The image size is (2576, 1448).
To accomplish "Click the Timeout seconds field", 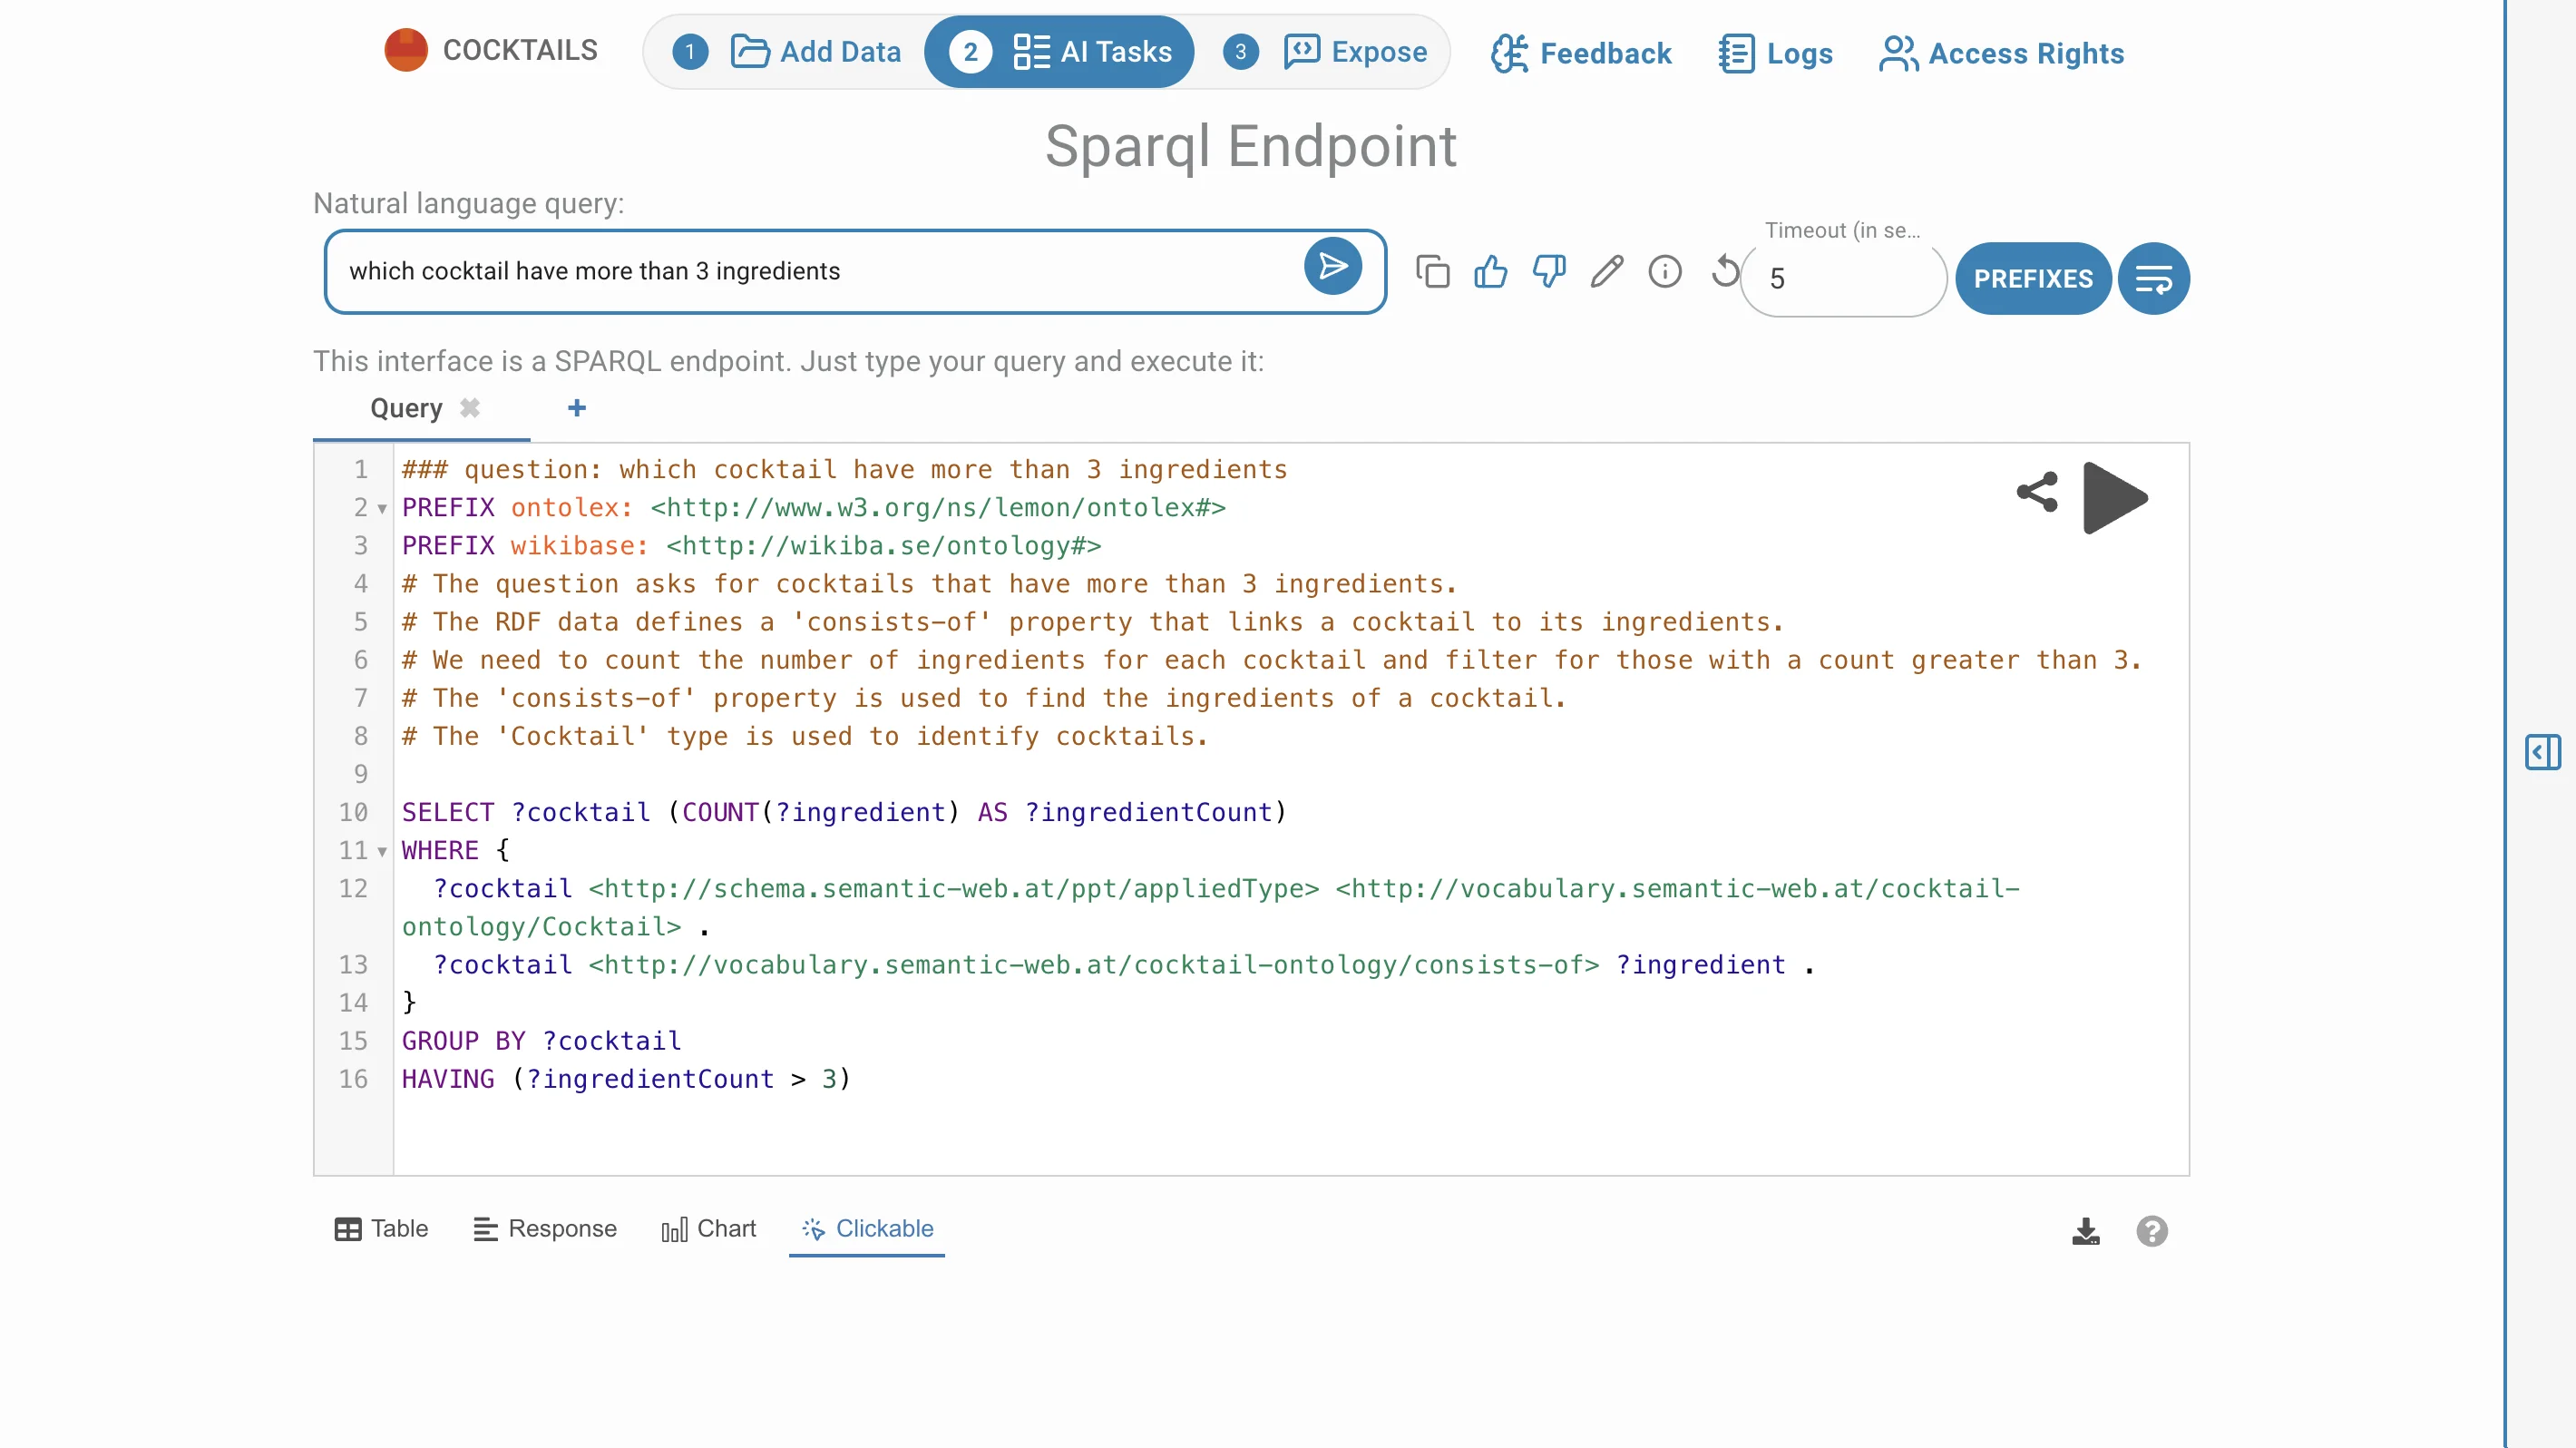I will coord(1843,279).
